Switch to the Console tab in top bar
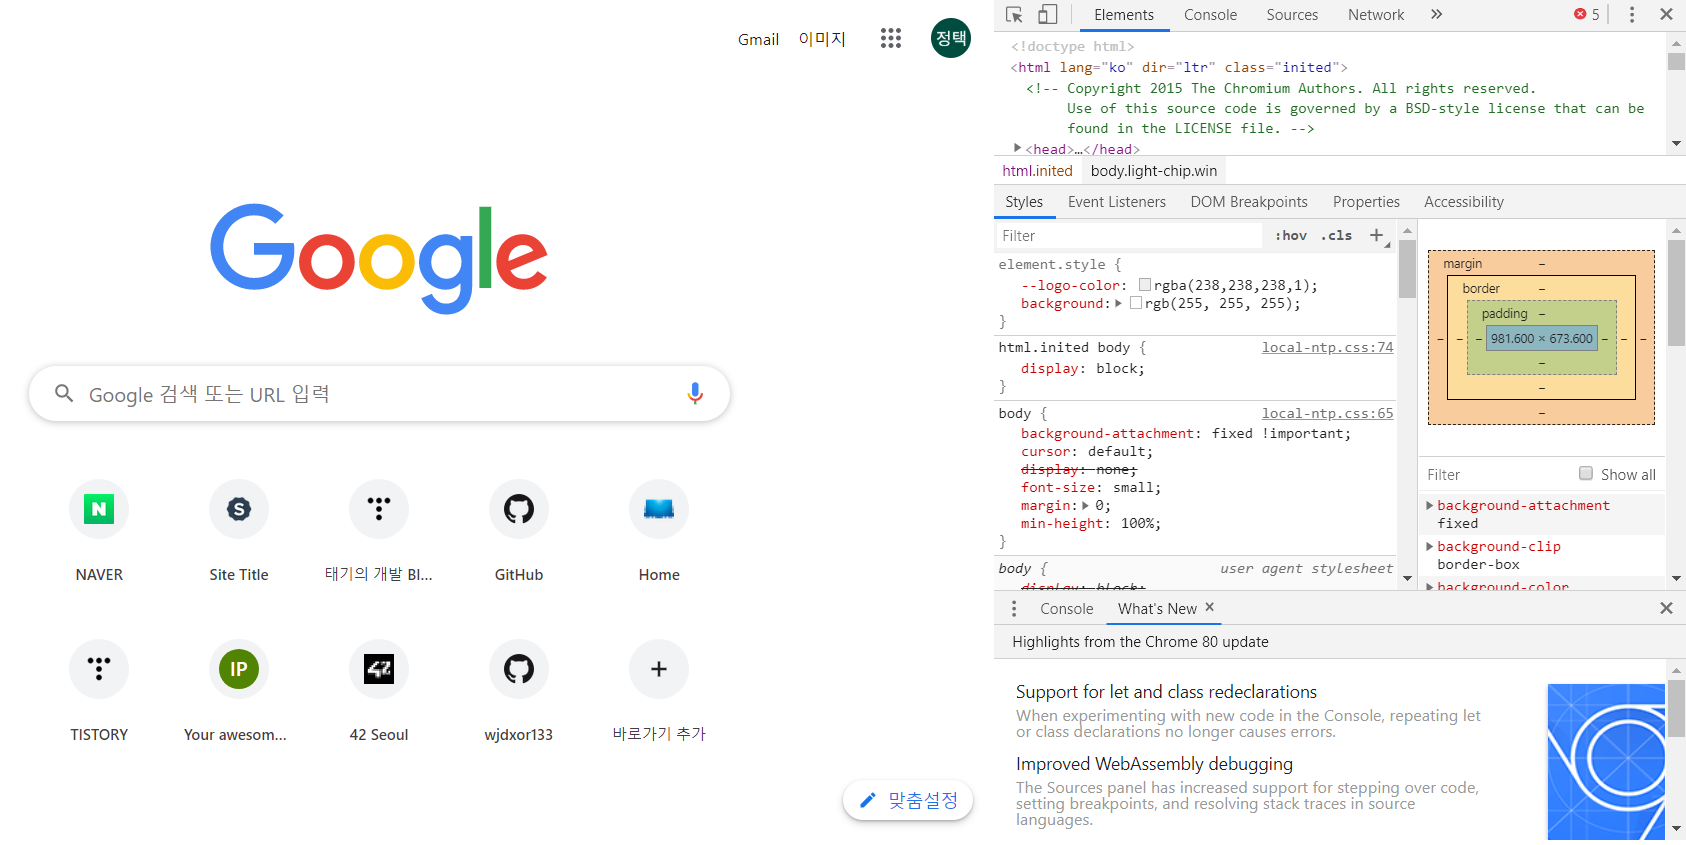This screenshot has width=1686, height=845. coord(1210,14)
